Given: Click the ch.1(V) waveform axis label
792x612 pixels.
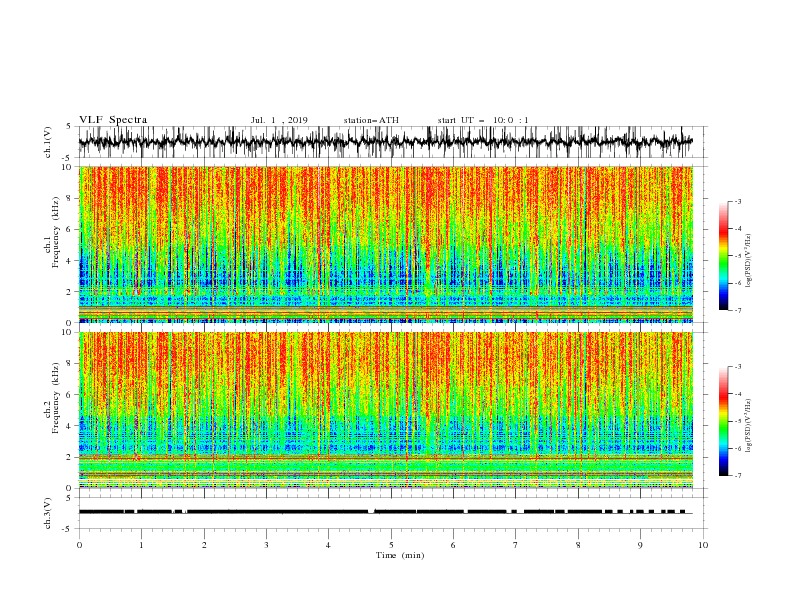Looking at the screenshot, I should pyautogui.click(x=48, y=142).
